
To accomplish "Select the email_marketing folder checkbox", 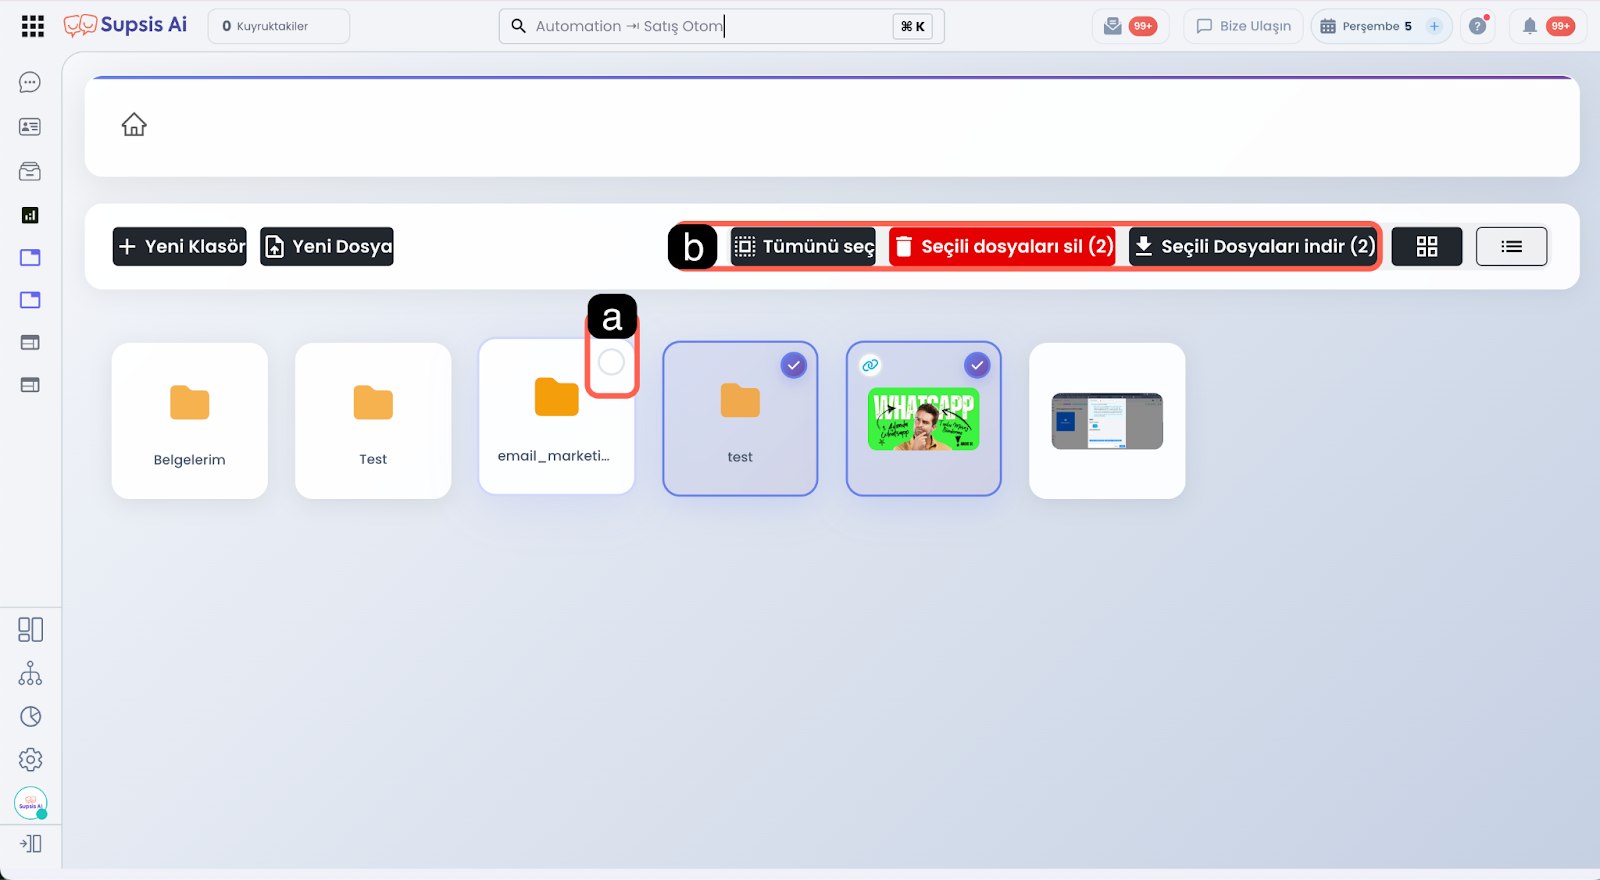I will (611, 362).
